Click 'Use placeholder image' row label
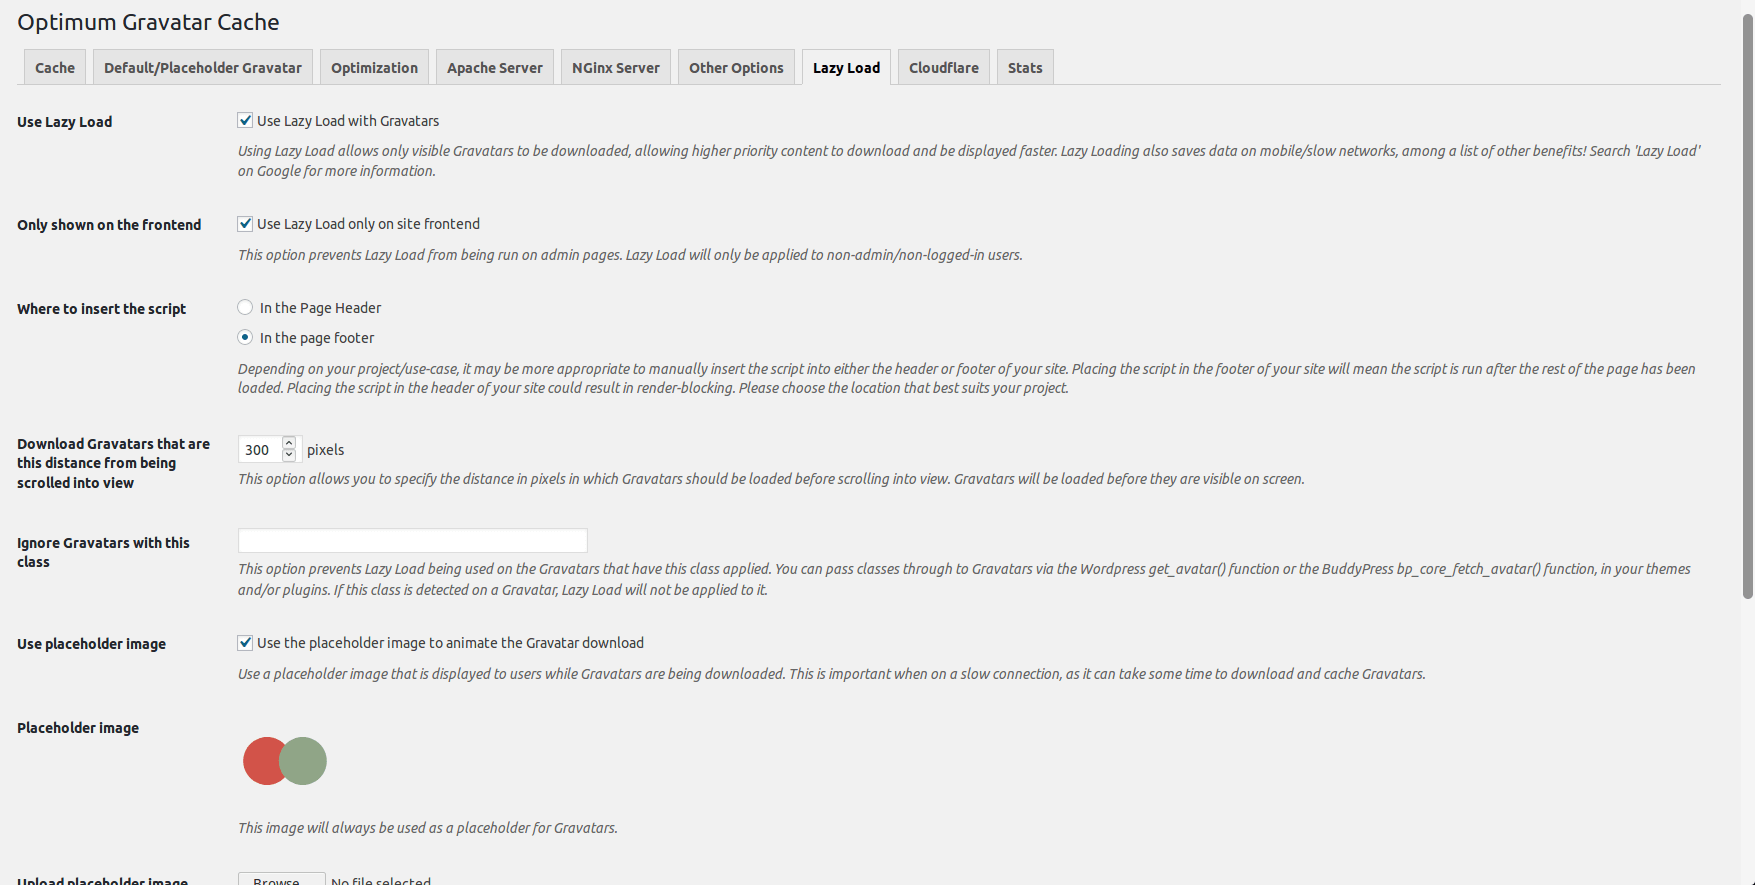The width and height of the screenshot is (1755, 885). point(91,644)
